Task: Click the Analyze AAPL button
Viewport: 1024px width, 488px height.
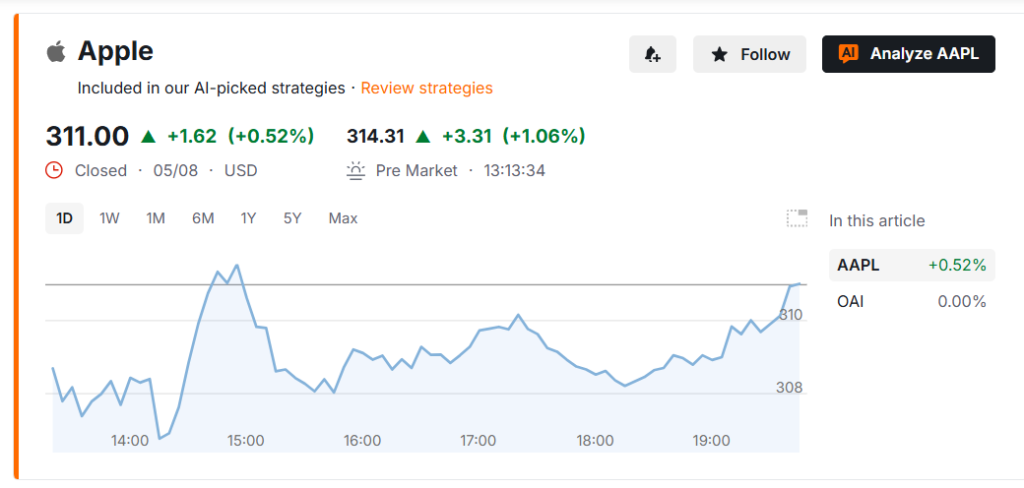Action: [x=908, y=54]
